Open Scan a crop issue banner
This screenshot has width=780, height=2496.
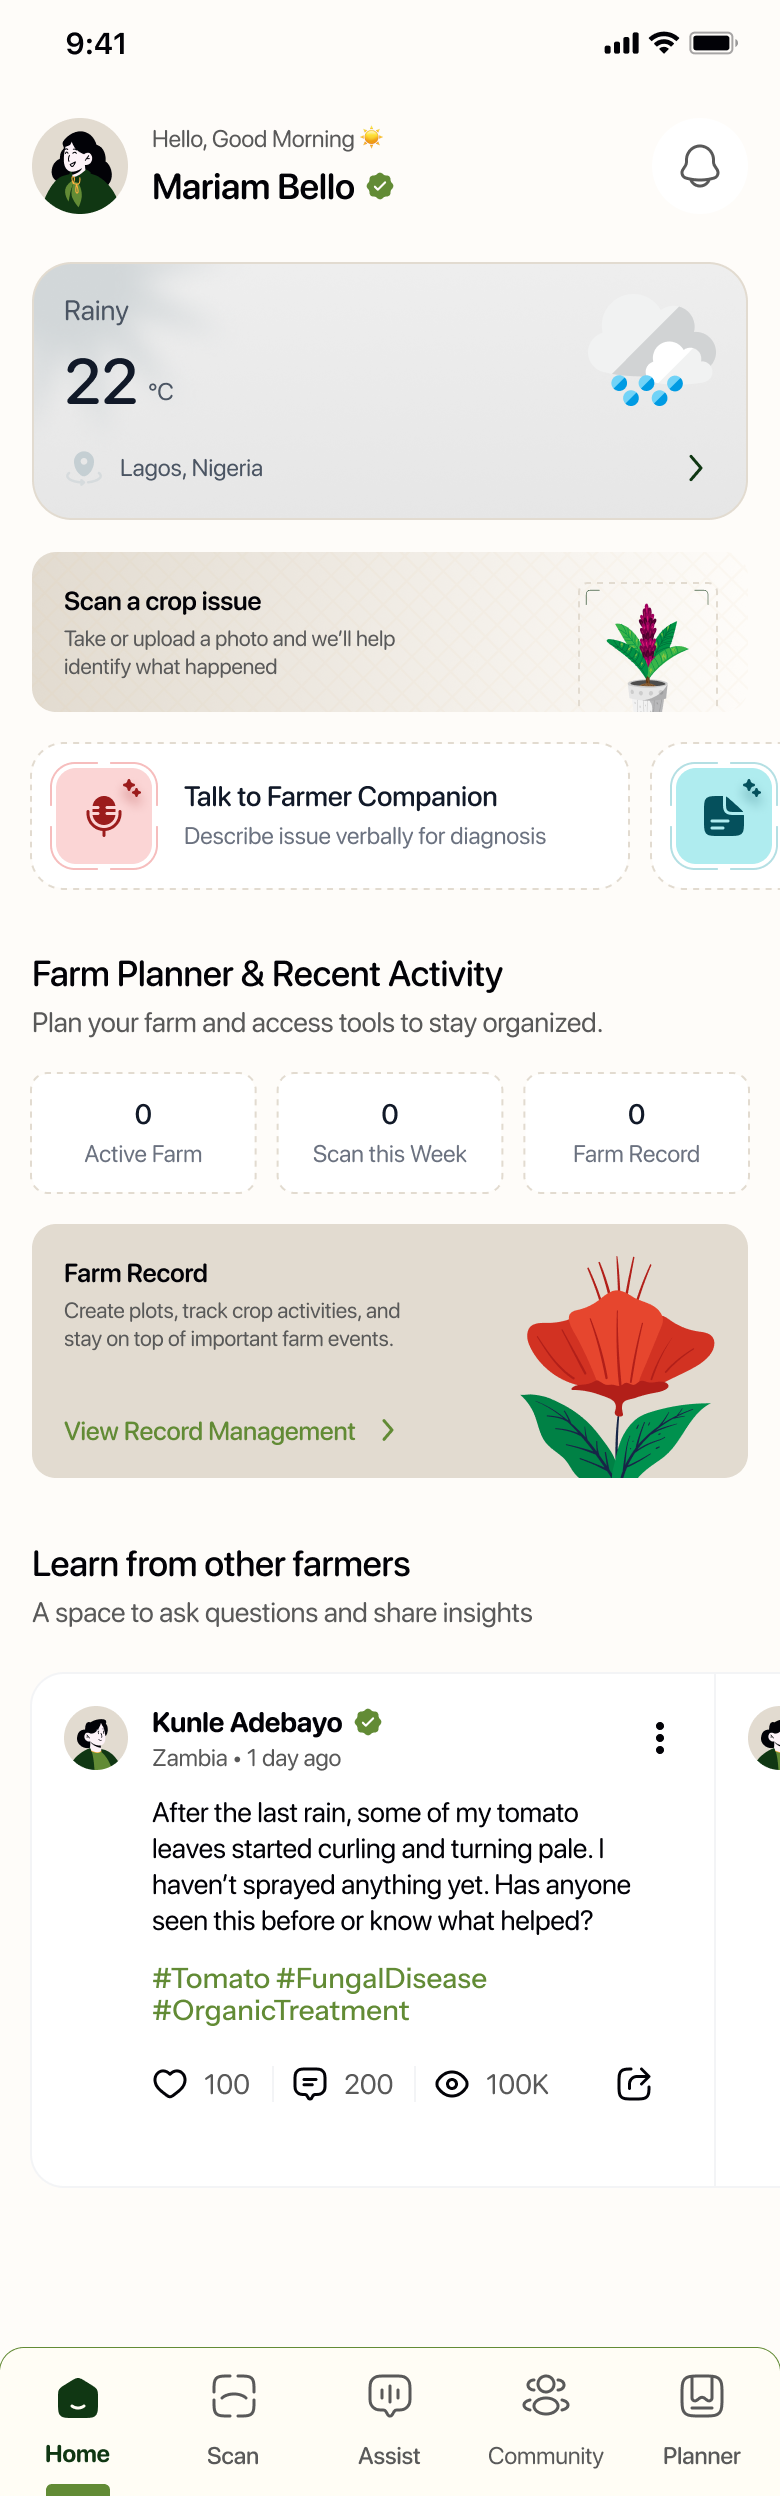390,632
